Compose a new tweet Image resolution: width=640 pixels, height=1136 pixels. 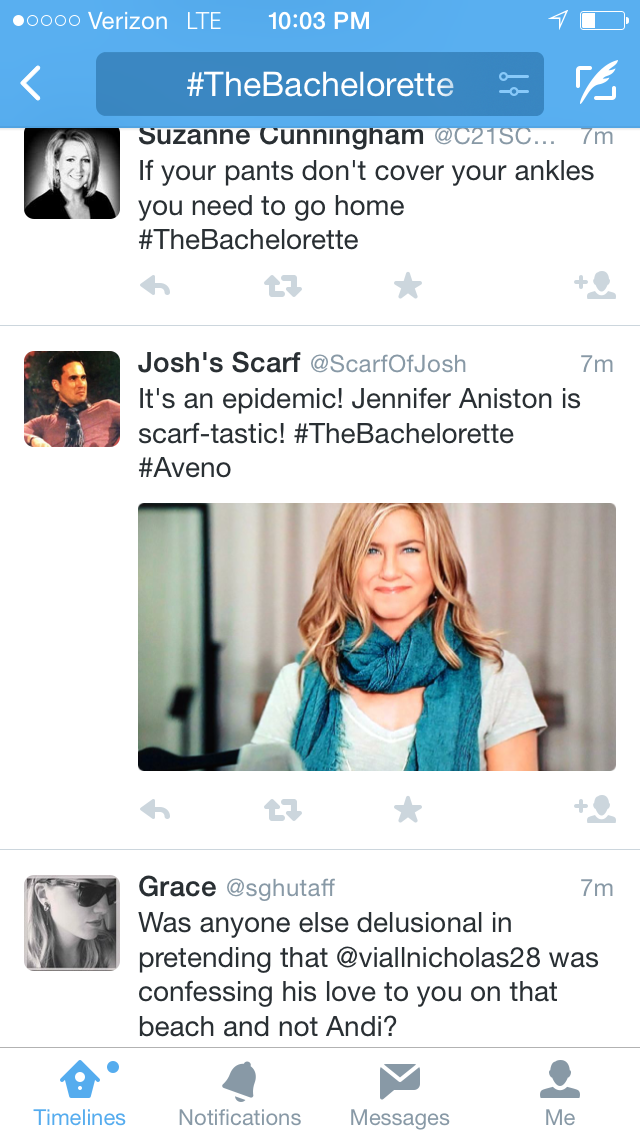(x=596, y=84)
